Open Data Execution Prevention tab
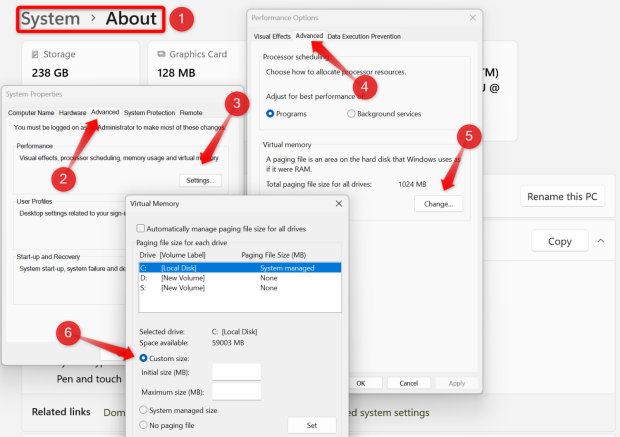Image resolution: width=620 pixels, height=437 pixels. (x=364, y=36)
